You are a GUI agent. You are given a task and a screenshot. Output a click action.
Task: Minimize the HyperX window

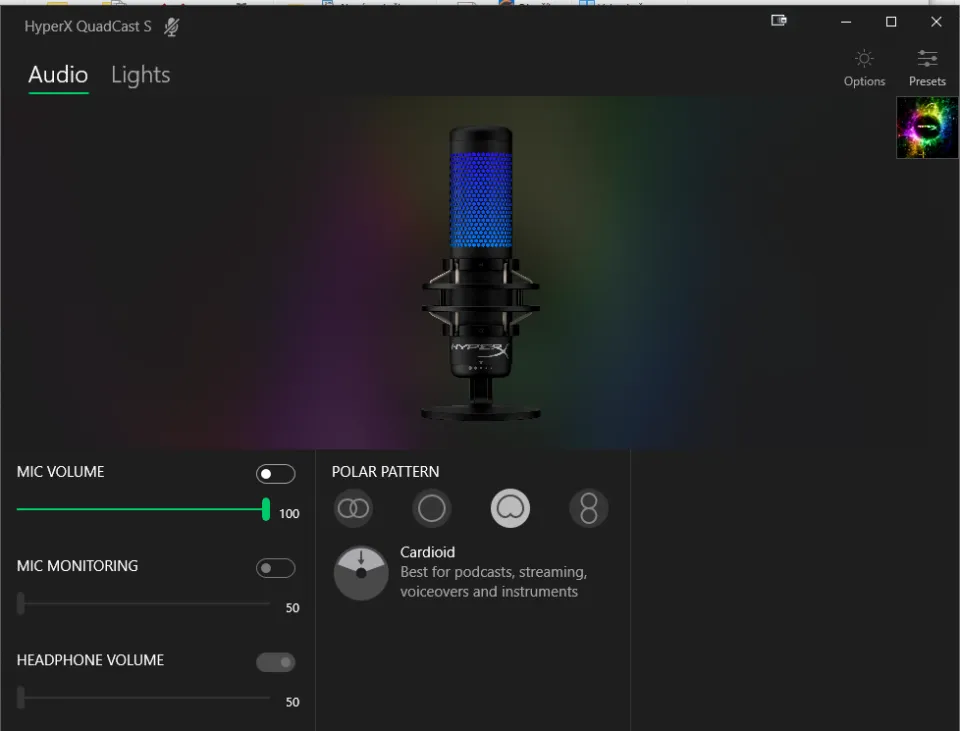(x=846, y=22)
